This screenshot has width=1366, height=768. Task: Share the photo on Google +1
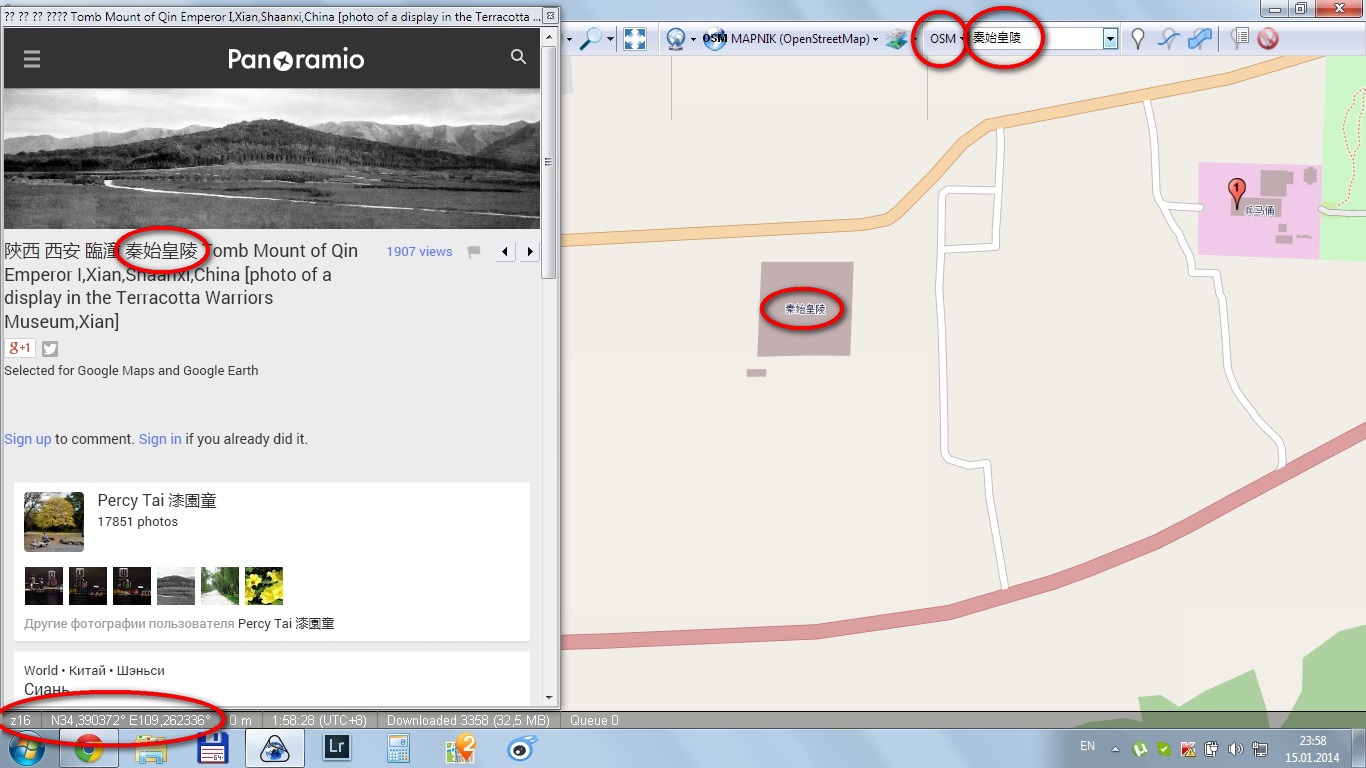coord(20,348)
